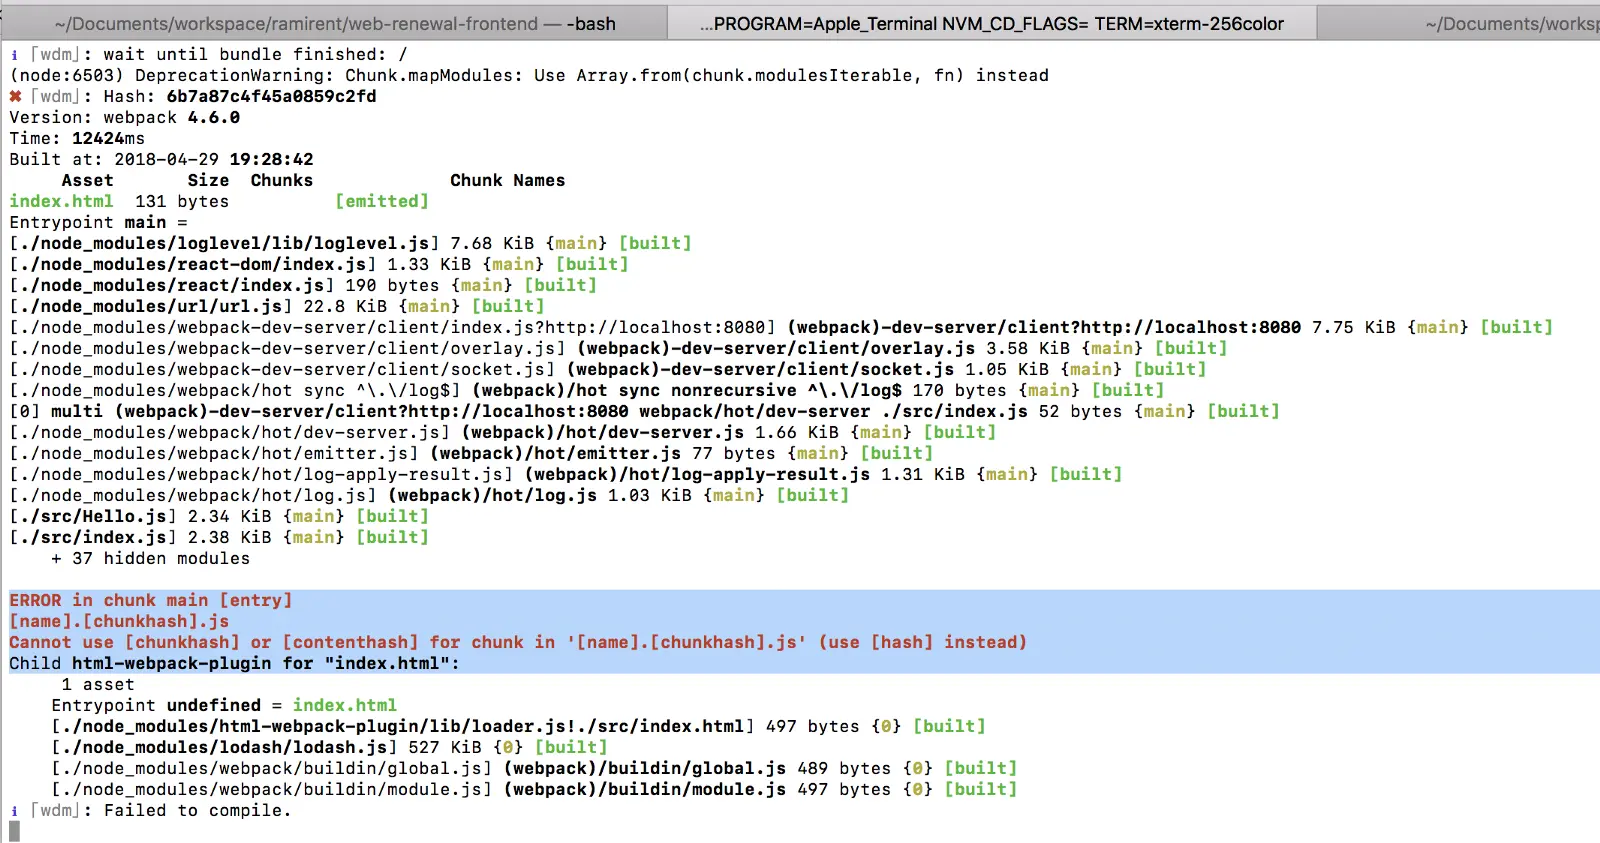Click the build time 12424ms
1600x843 pixels.
coord(108,138)
